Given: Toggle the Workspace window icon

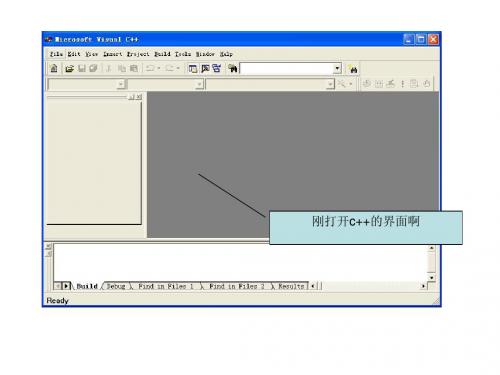Looking at the screenshot, I should tap(193, 68).
